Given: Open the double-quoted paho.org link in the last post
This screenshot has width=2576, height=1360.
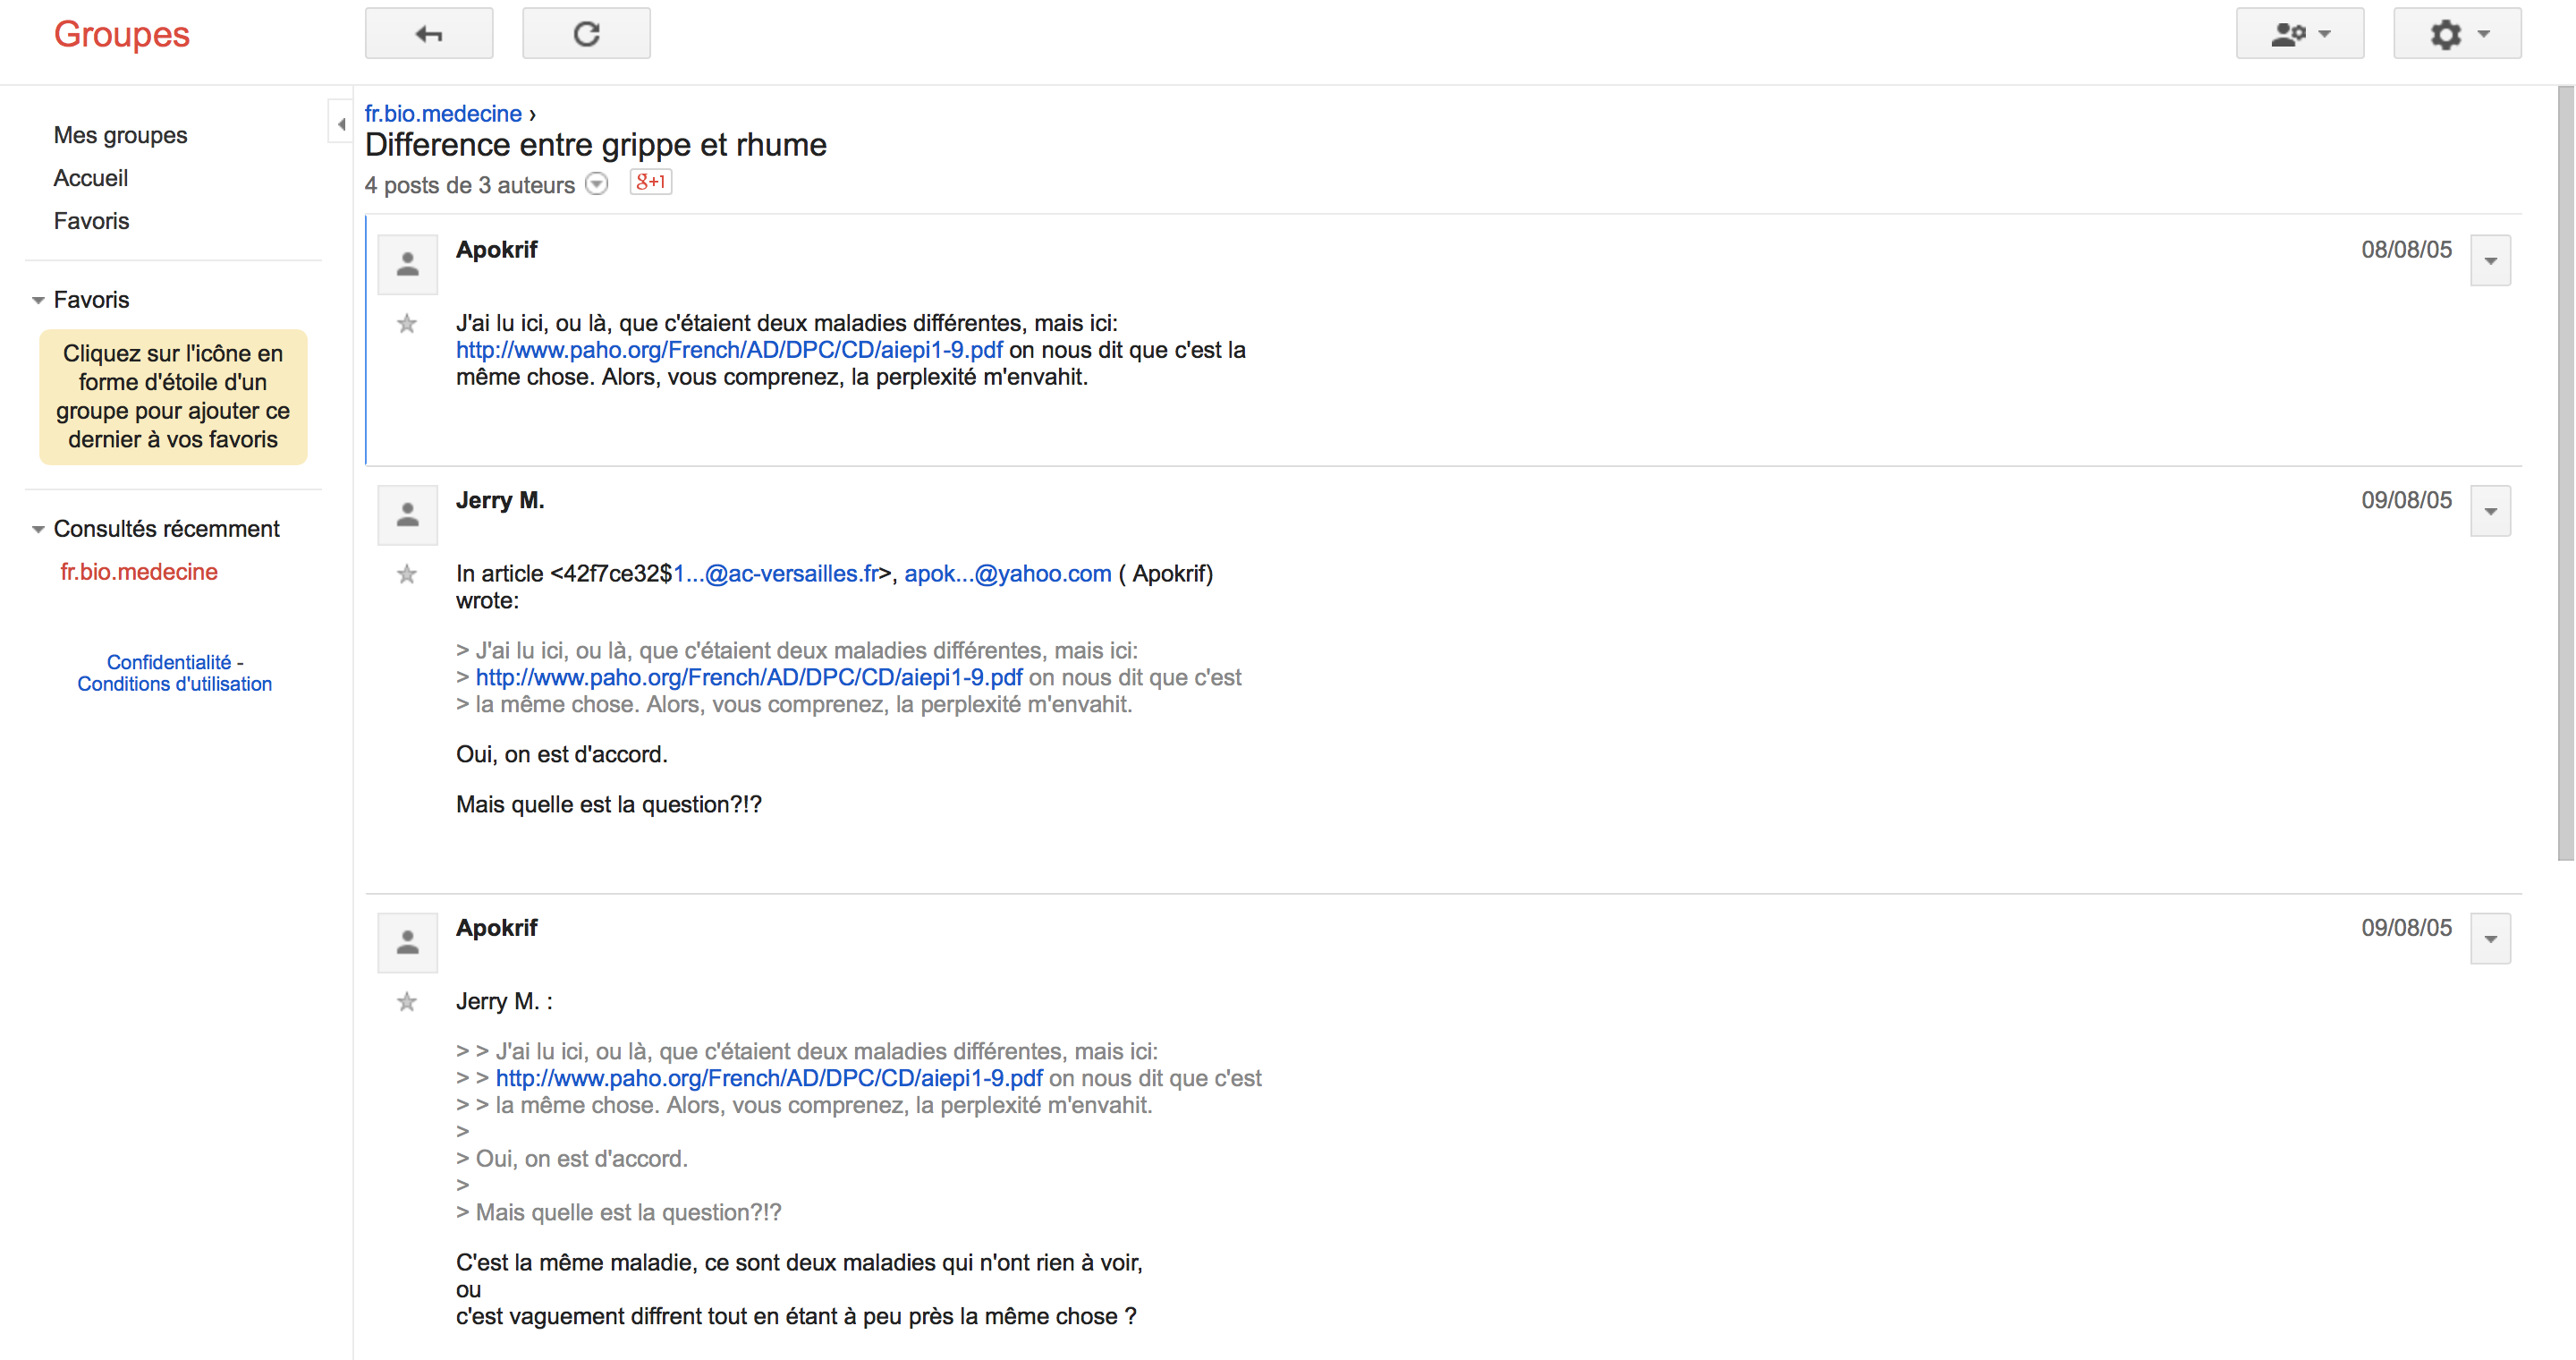Looking at the screenshot, I should coord(769,1079).
